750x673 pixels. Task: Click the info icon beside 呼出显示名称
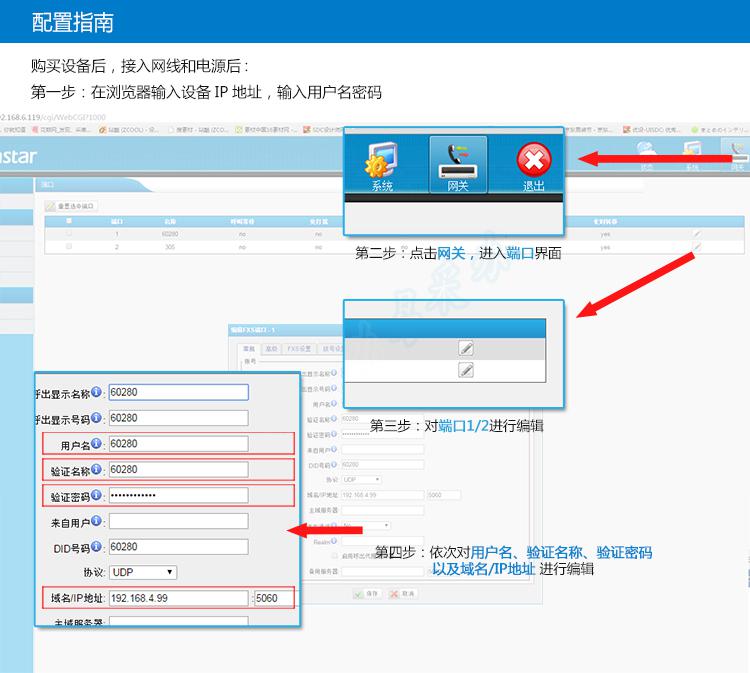click(x=96, y=392)
